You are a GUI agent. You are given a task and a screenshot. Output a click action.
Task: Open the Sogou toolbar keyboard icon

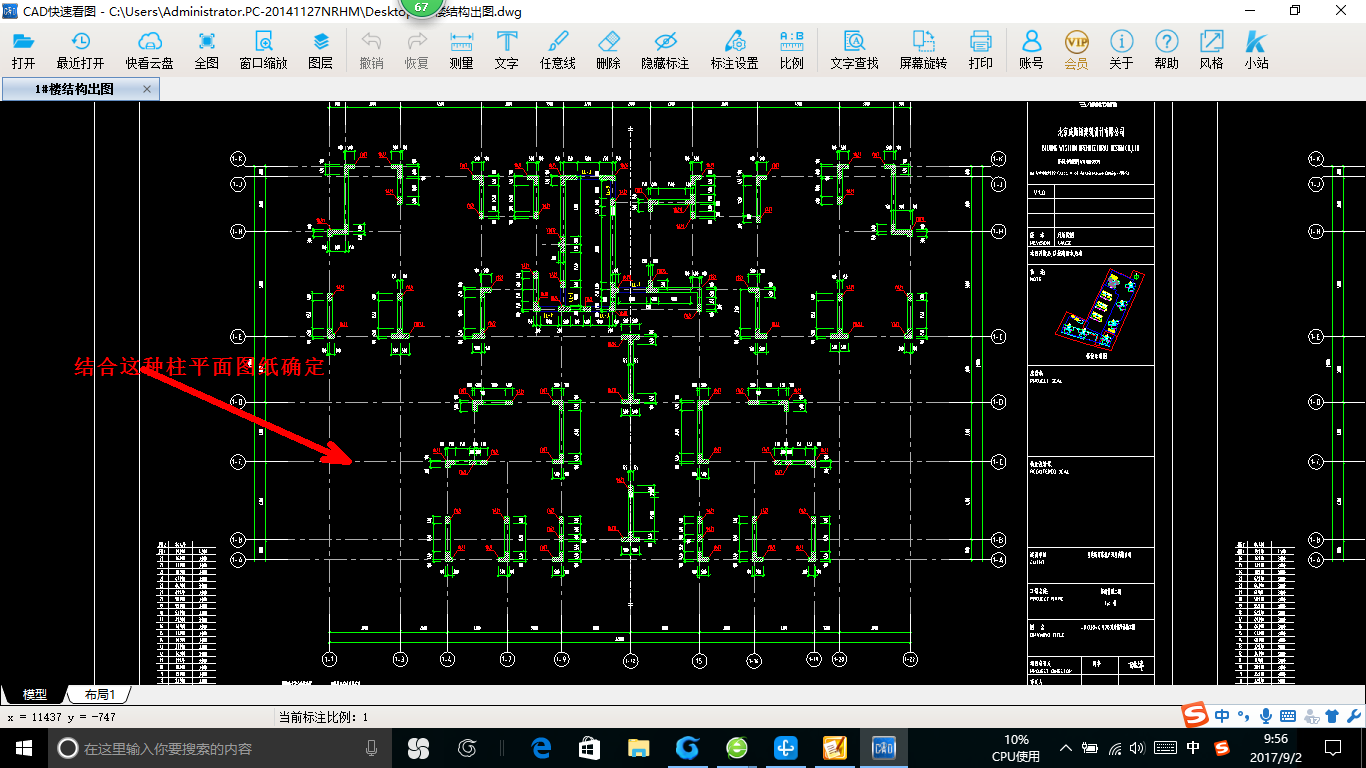(x=1287, y=716)
